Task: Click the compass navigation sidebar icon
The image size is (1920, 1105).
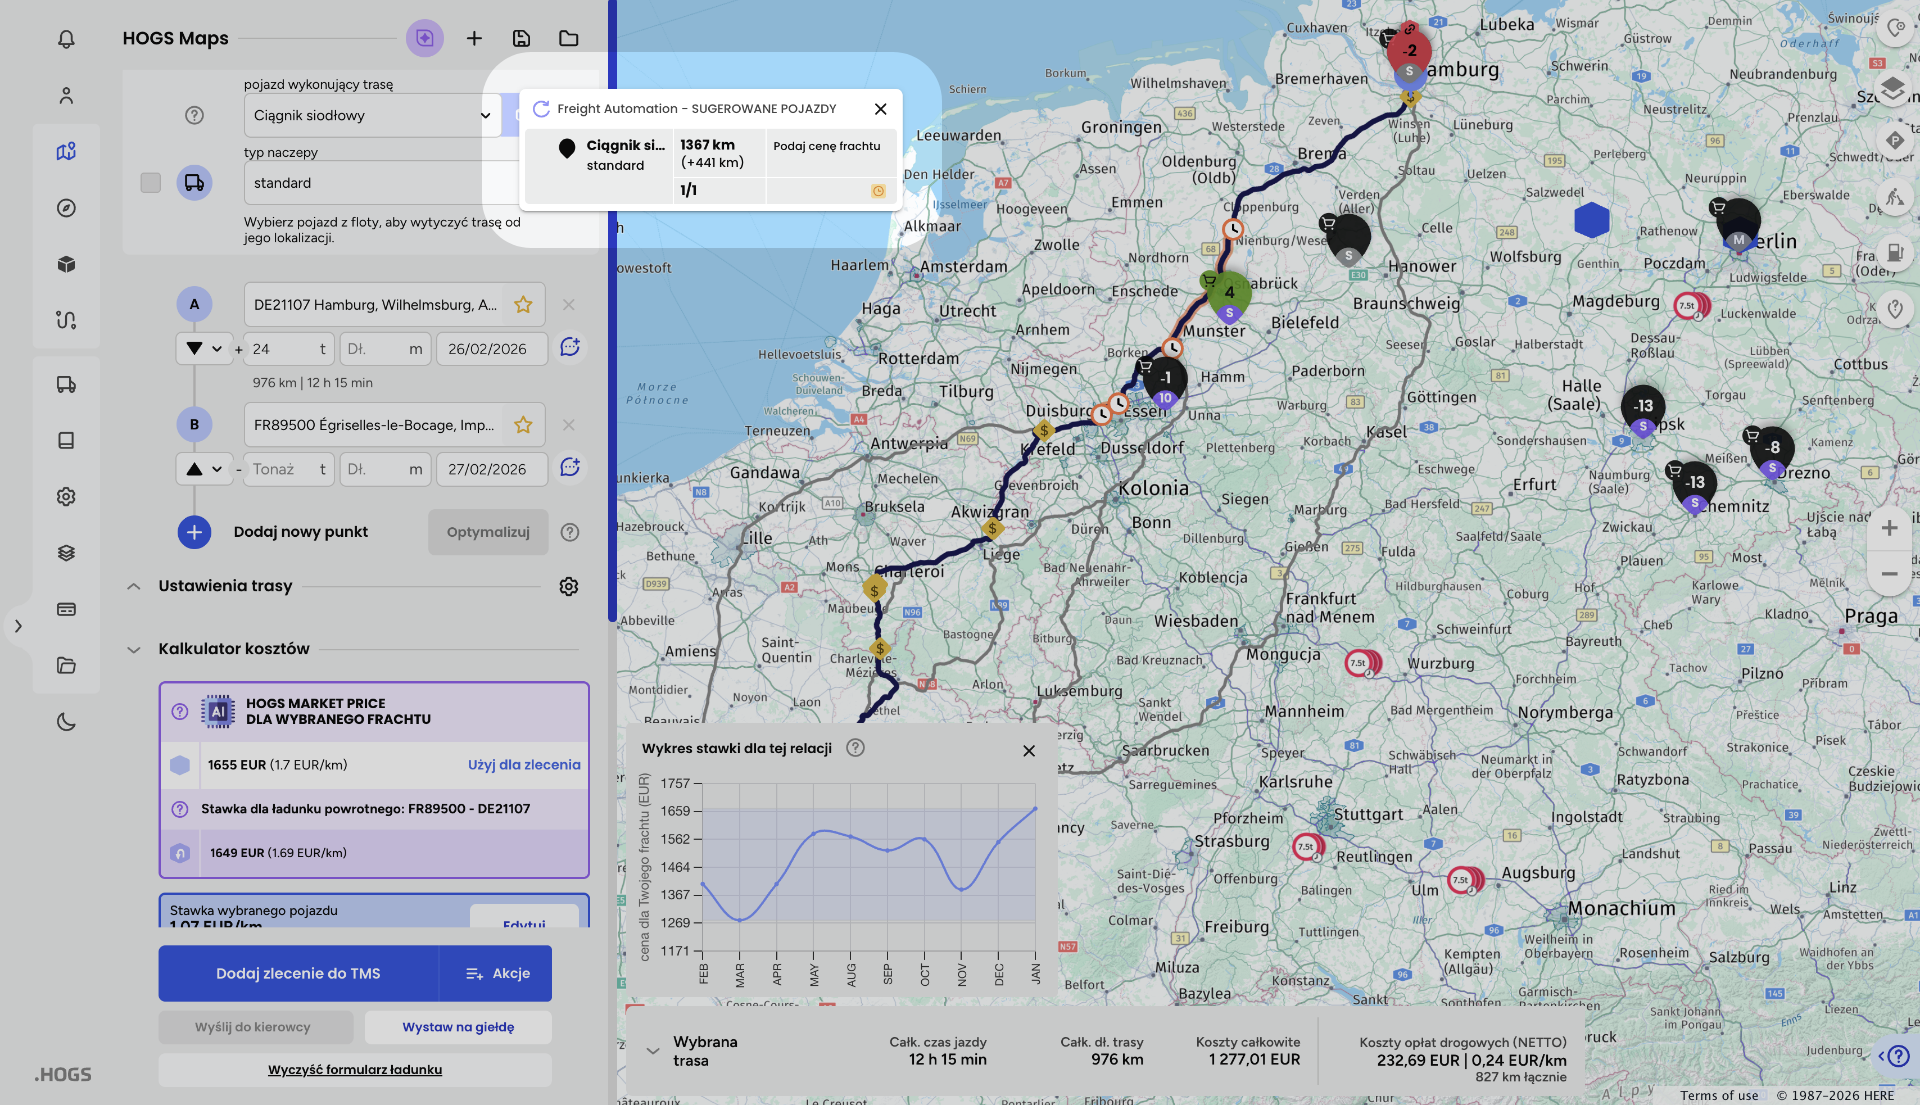Action: 66,208
